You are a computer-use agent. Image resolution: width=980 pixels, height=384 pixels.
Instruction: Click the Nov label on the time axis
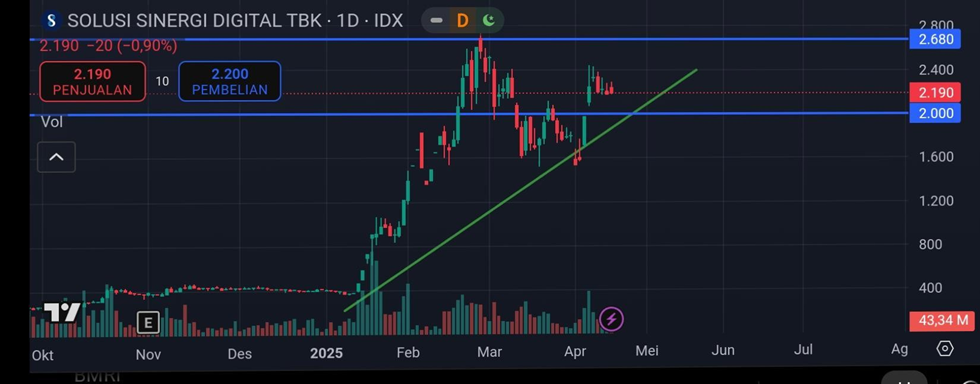point(148,355)
